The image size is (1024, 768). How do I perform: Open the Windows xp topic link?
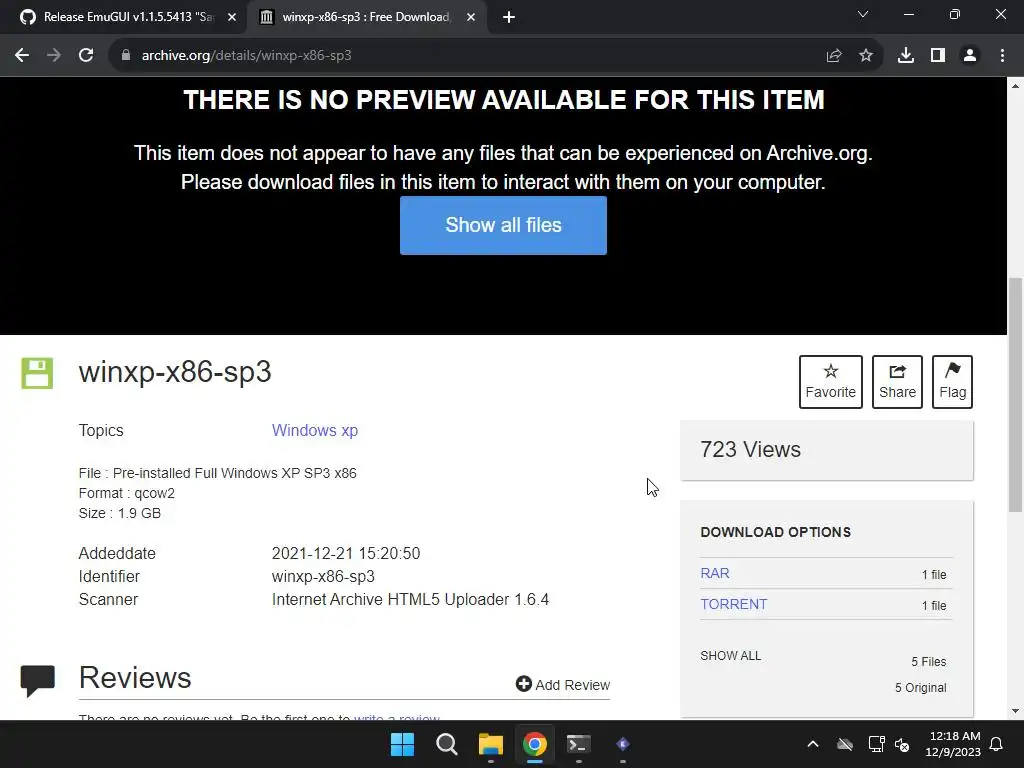(315, 430)
